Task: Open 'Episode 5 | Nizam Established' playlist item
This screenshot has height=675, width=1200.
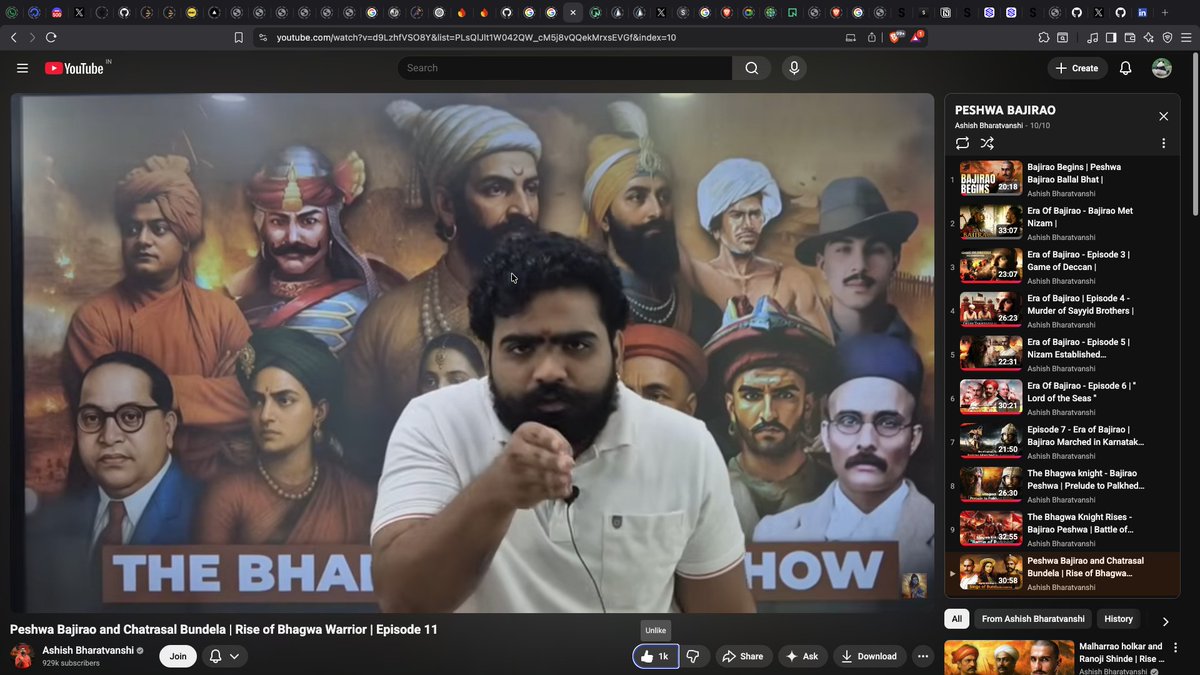Action: (x=1062, y=354)
